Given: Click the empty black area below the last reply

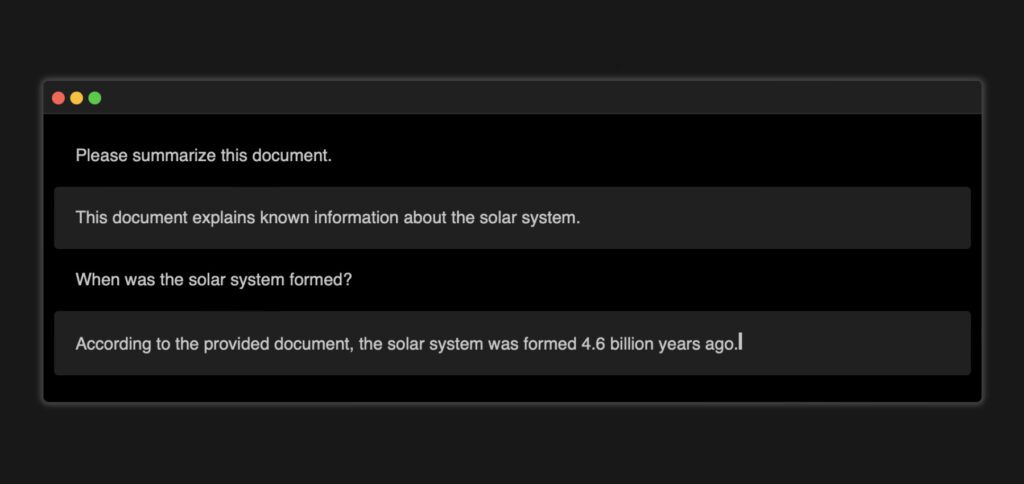Looking at the screenshot, I should 512,389.
